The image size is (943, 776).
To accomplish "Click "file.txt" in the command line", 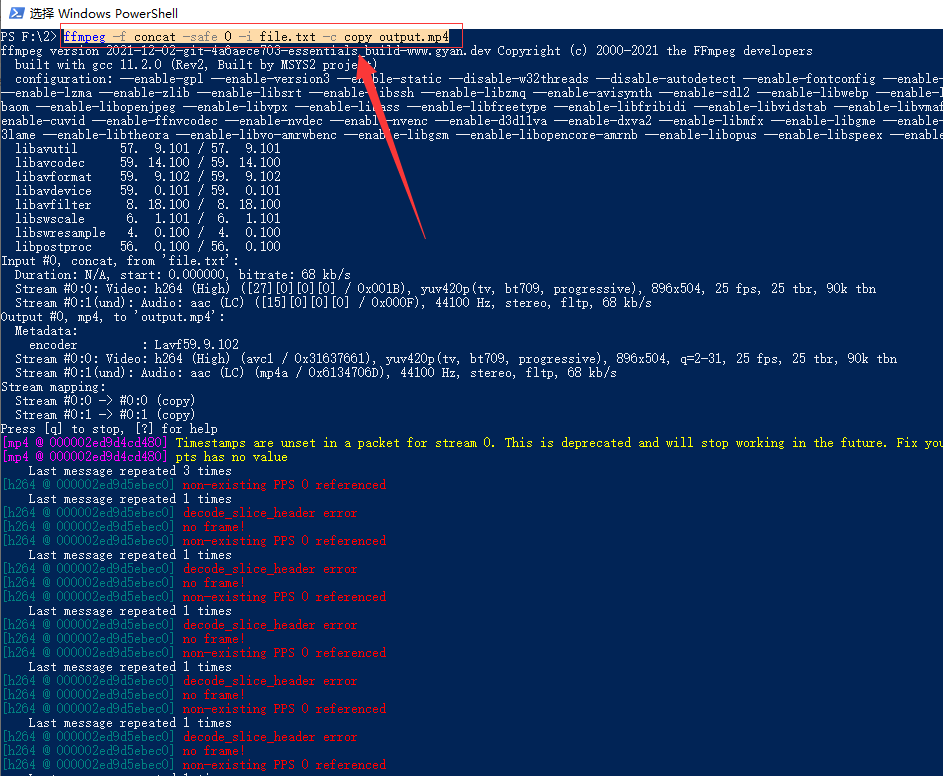I will point(281,37).
